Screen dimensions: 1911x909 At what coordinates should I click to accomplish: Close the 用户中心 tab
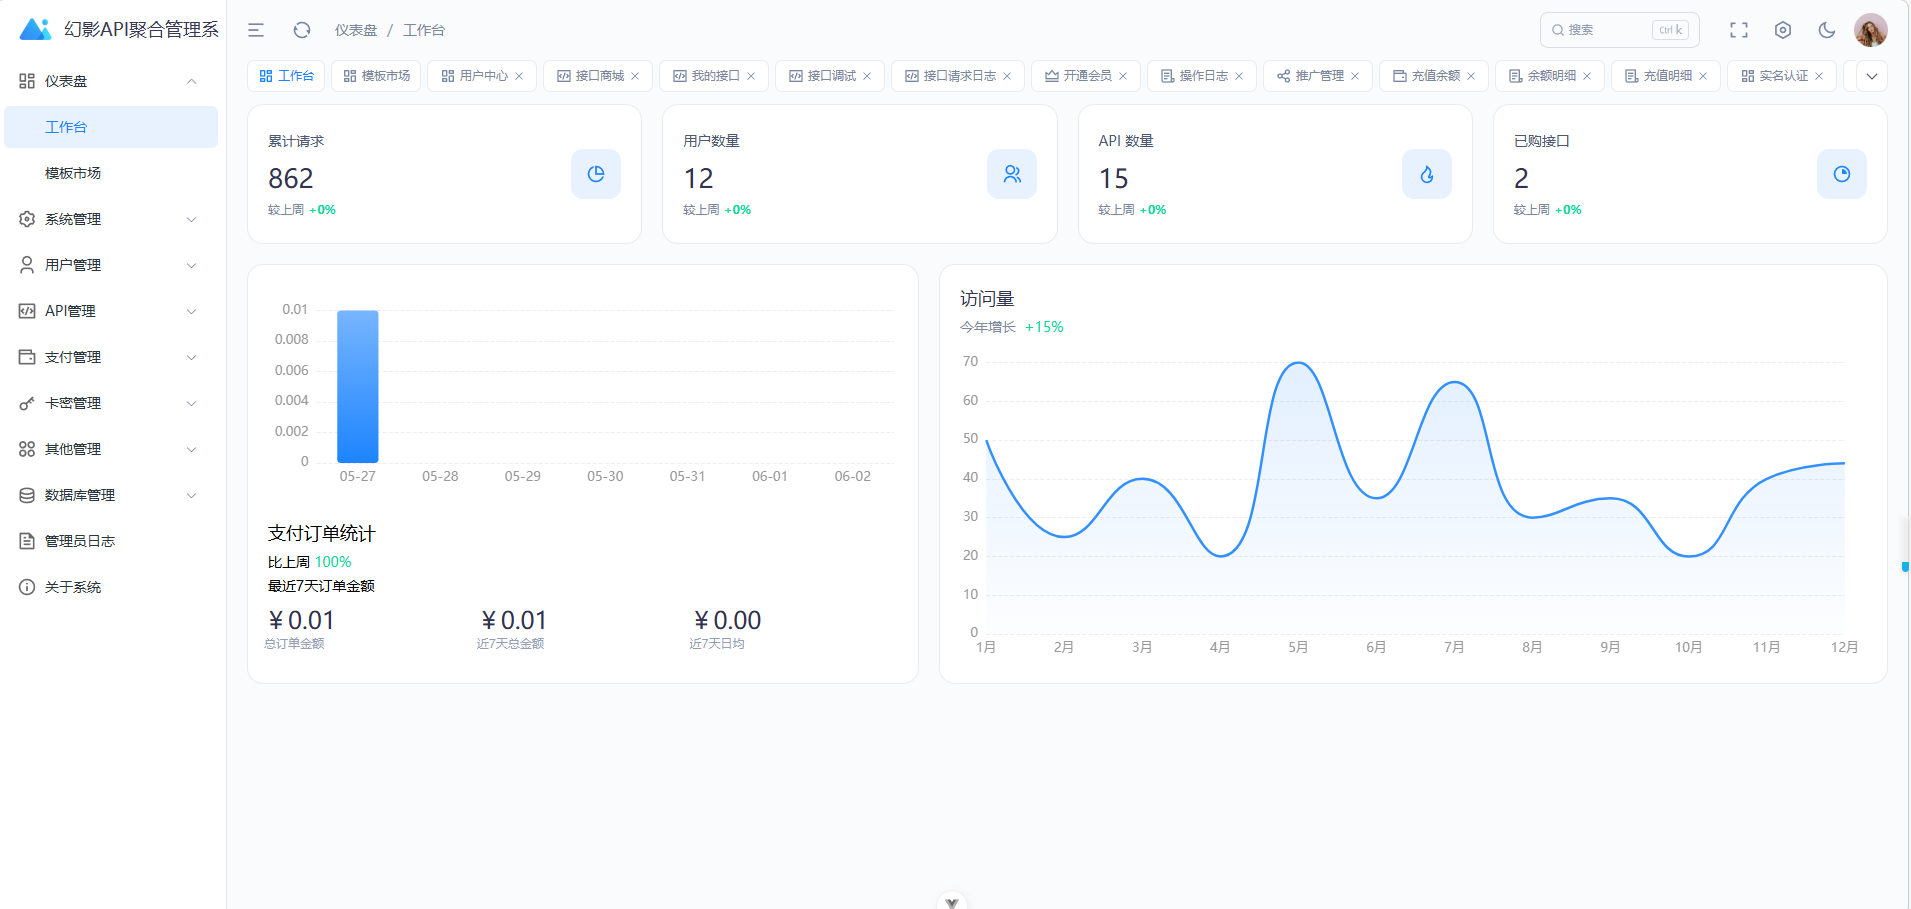point(519,76)
